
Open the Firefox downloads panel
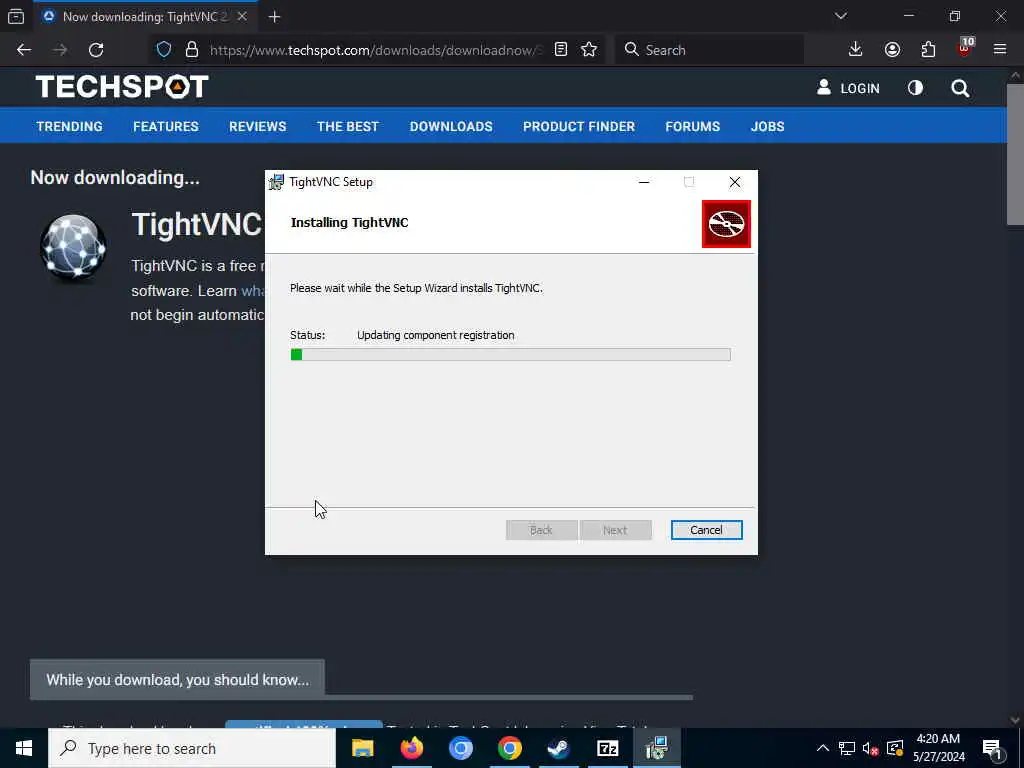click(856, 50)
